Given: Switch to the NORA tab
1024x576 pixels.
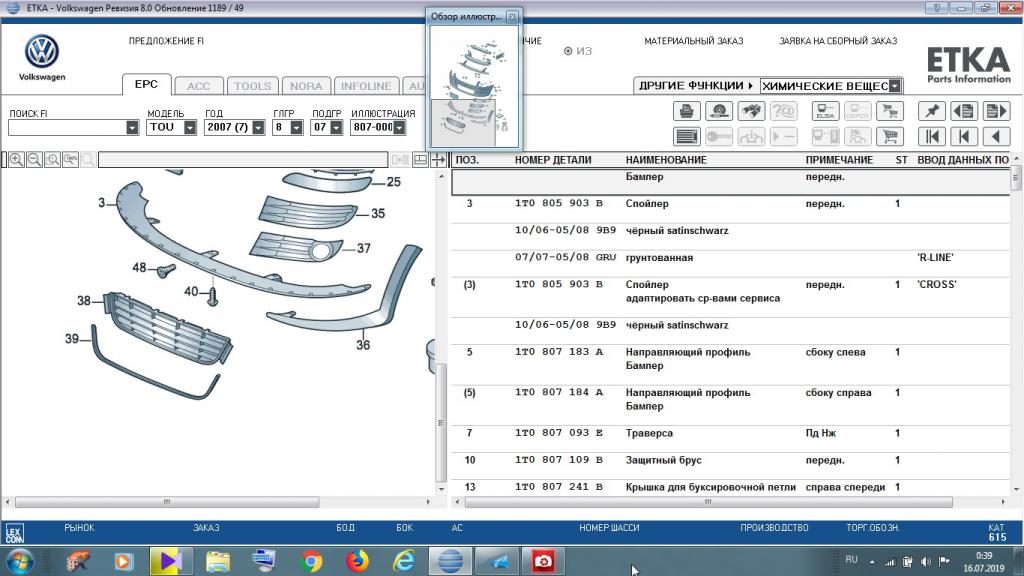Looking at the screenshot, I should coord(306,86).
